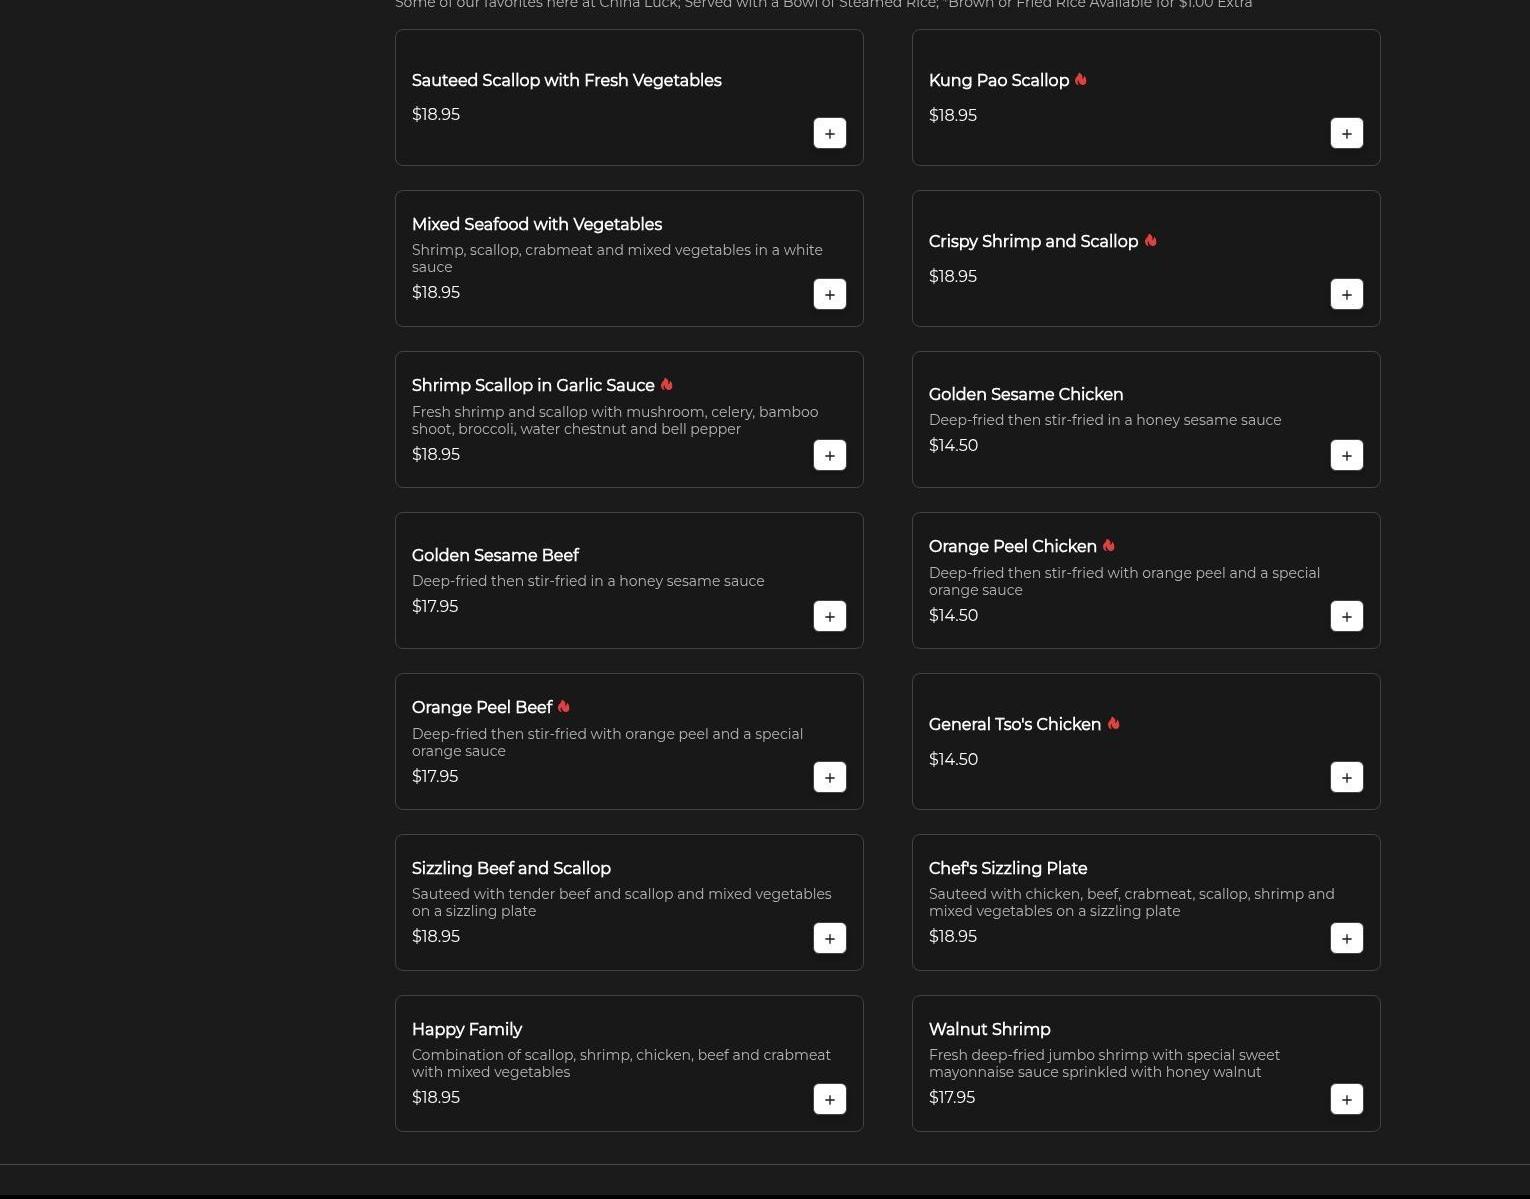Add Happy Family to the order
This screenshot has height=1199, width=1530.
pos(829,1100)
